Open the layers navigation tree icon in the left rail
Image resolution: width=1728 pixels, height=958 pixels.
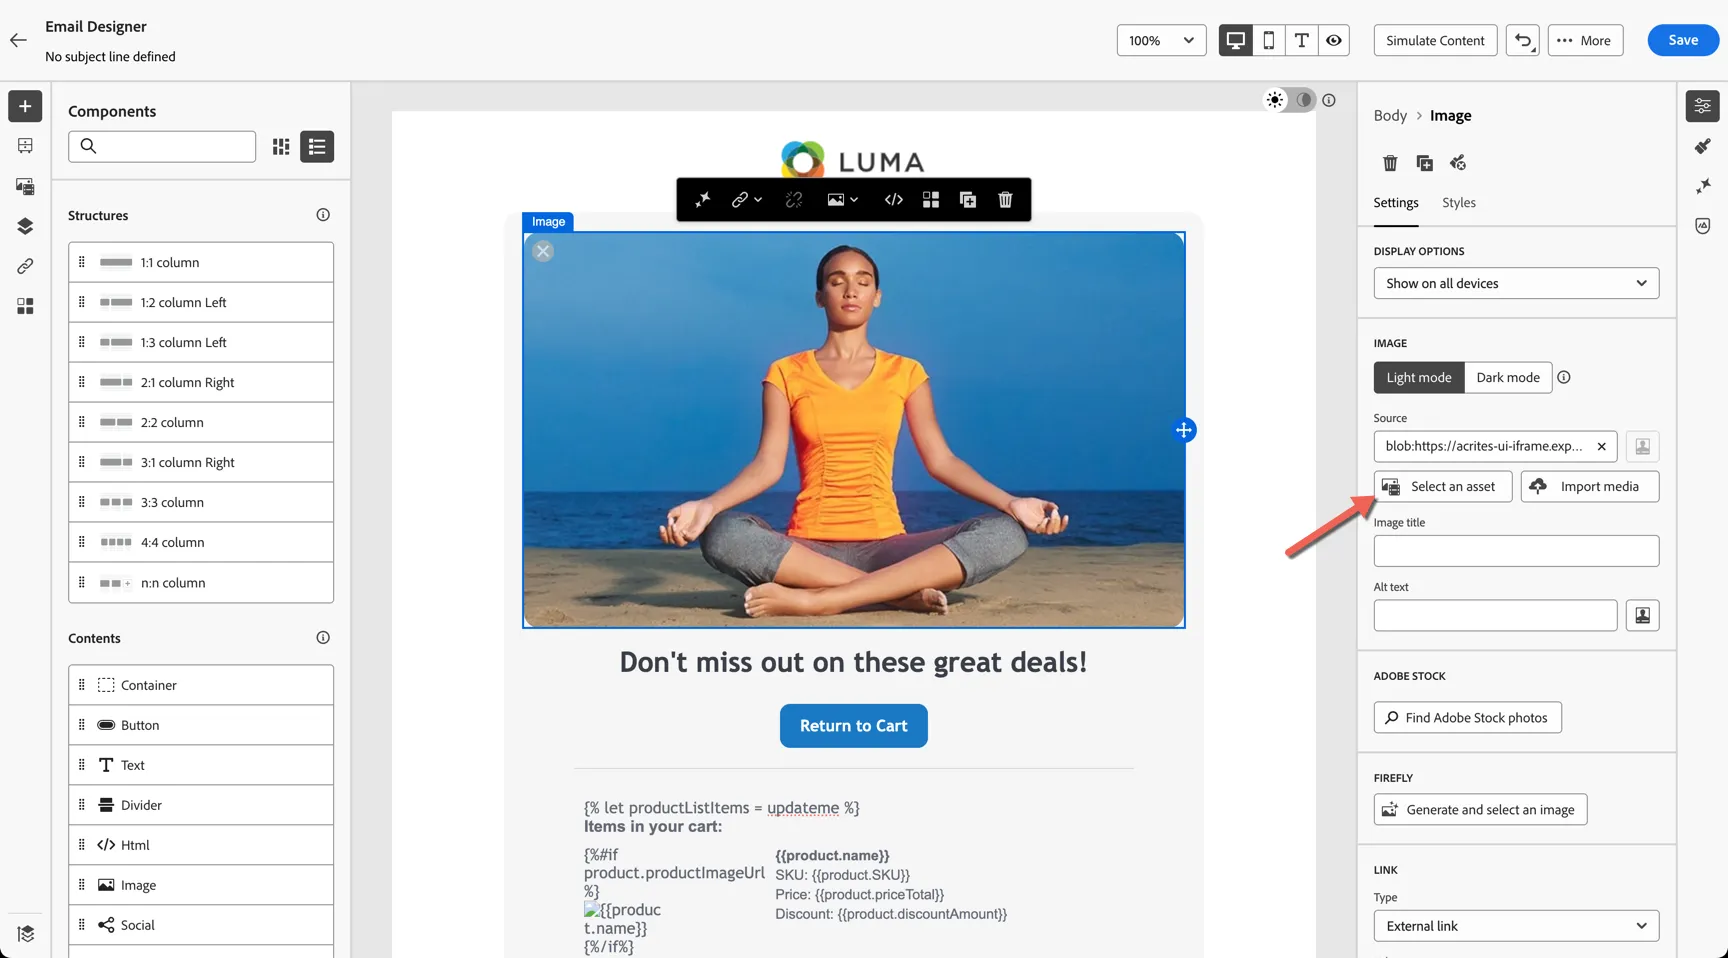pyautogui.click(x=25, y=226)
